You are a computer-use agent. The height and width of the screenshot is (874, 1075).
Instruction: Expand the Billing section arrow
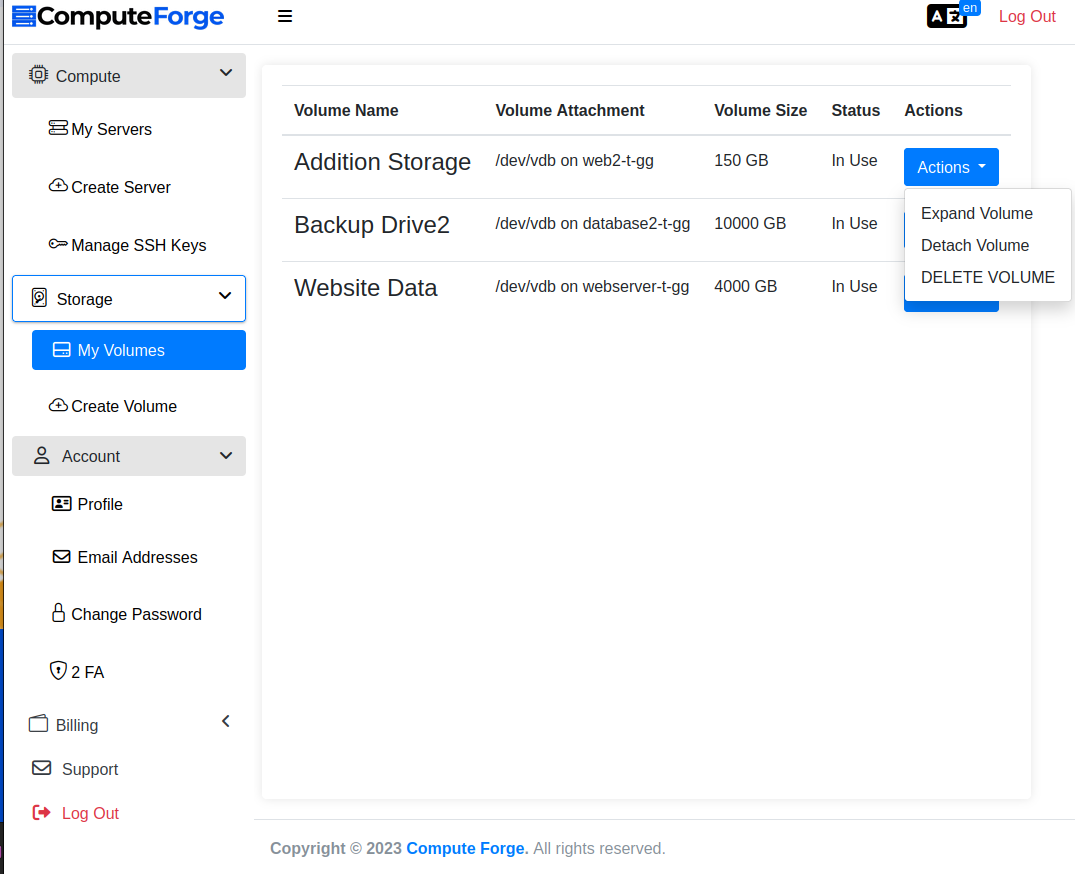point(225,721)
